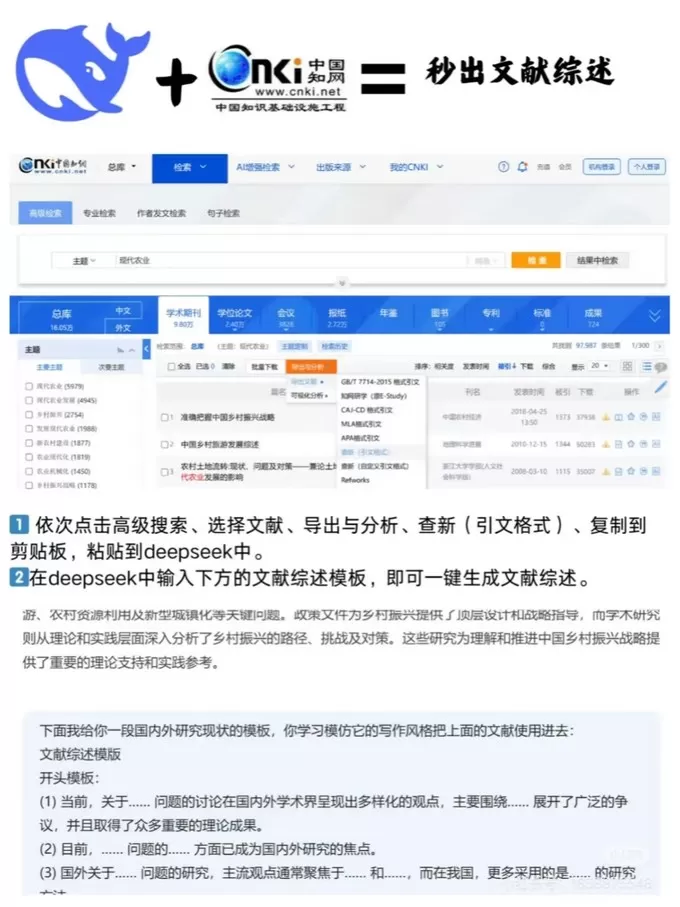Open last action icon for 中国乡村旅游发展综述

(x=656, y=444)
